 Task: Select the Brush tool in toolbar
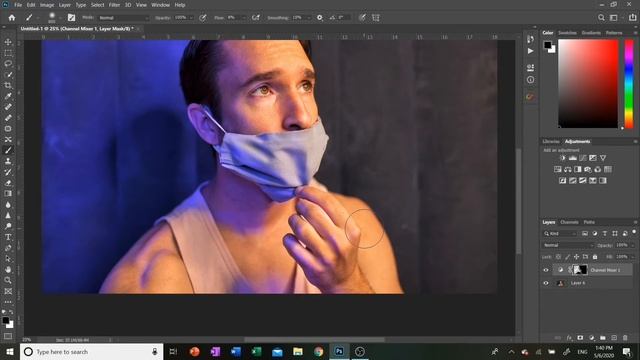coord(8,150)
